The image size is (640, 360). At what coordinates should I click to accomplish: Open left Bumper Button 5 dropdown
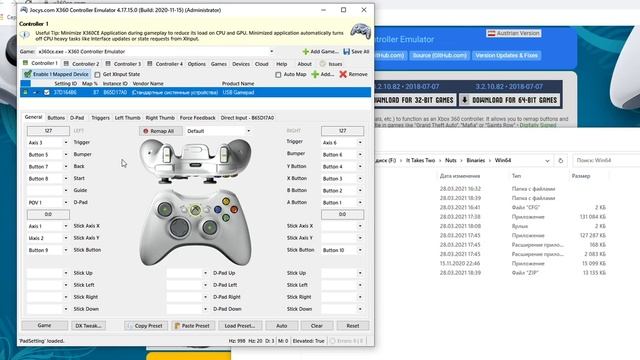[x=66, y=155]
